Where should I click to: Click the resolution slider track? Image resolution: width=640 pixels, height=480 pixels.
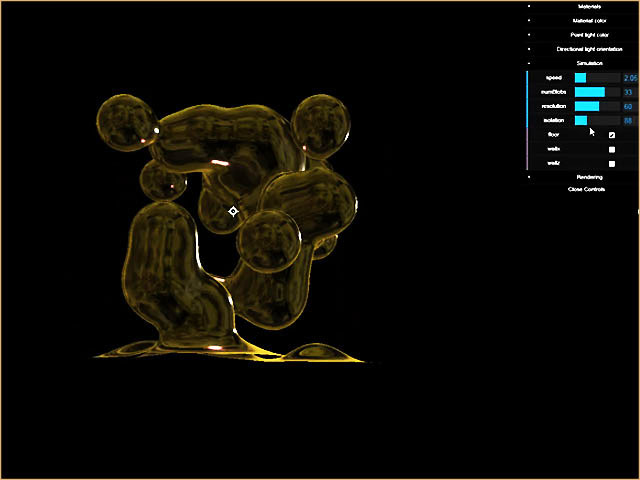coord(596,106)
